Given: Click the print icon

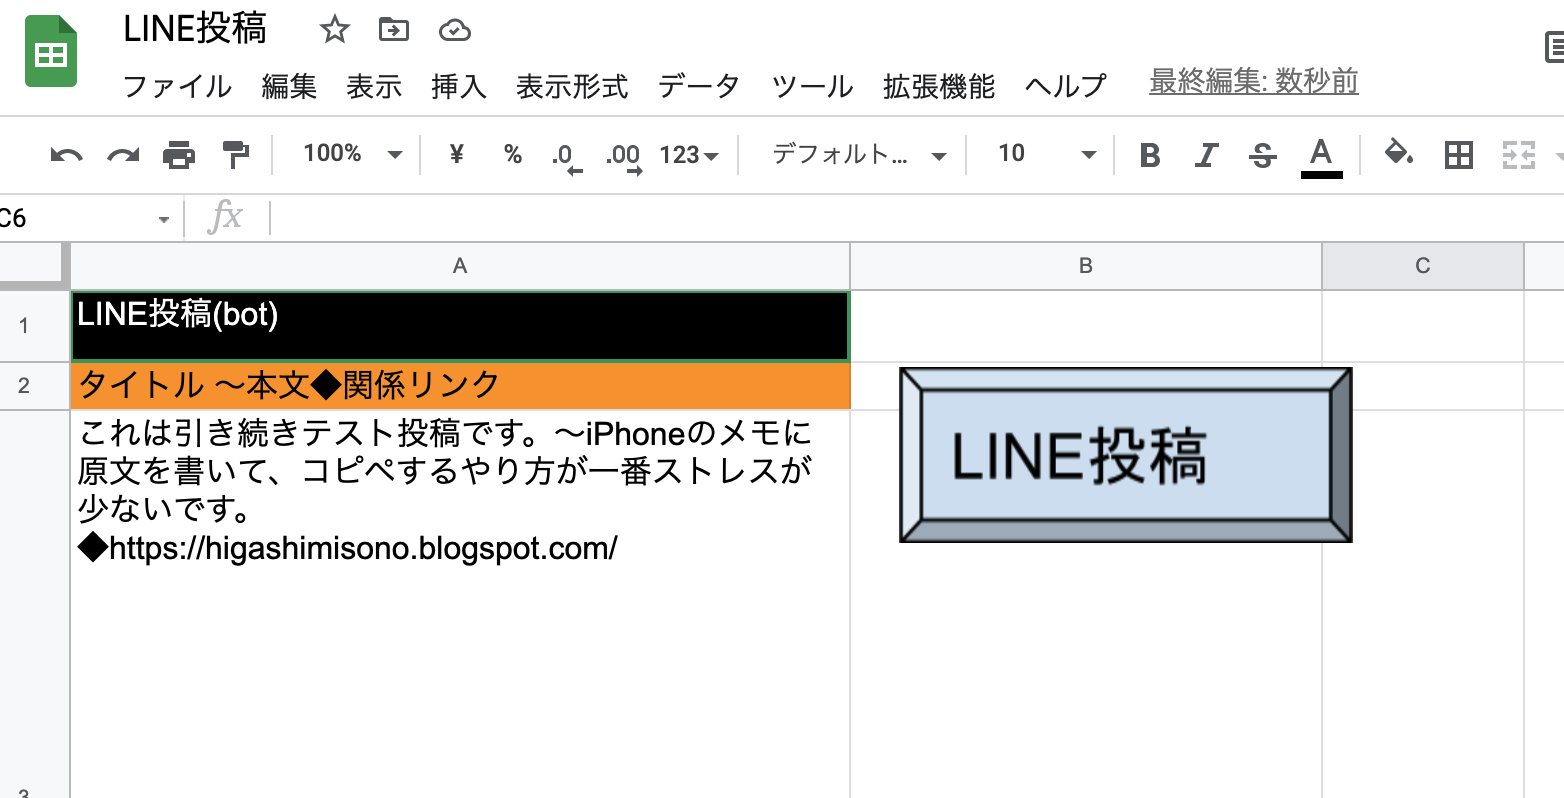Looking at the screenshot, I should tap(179, 155).
